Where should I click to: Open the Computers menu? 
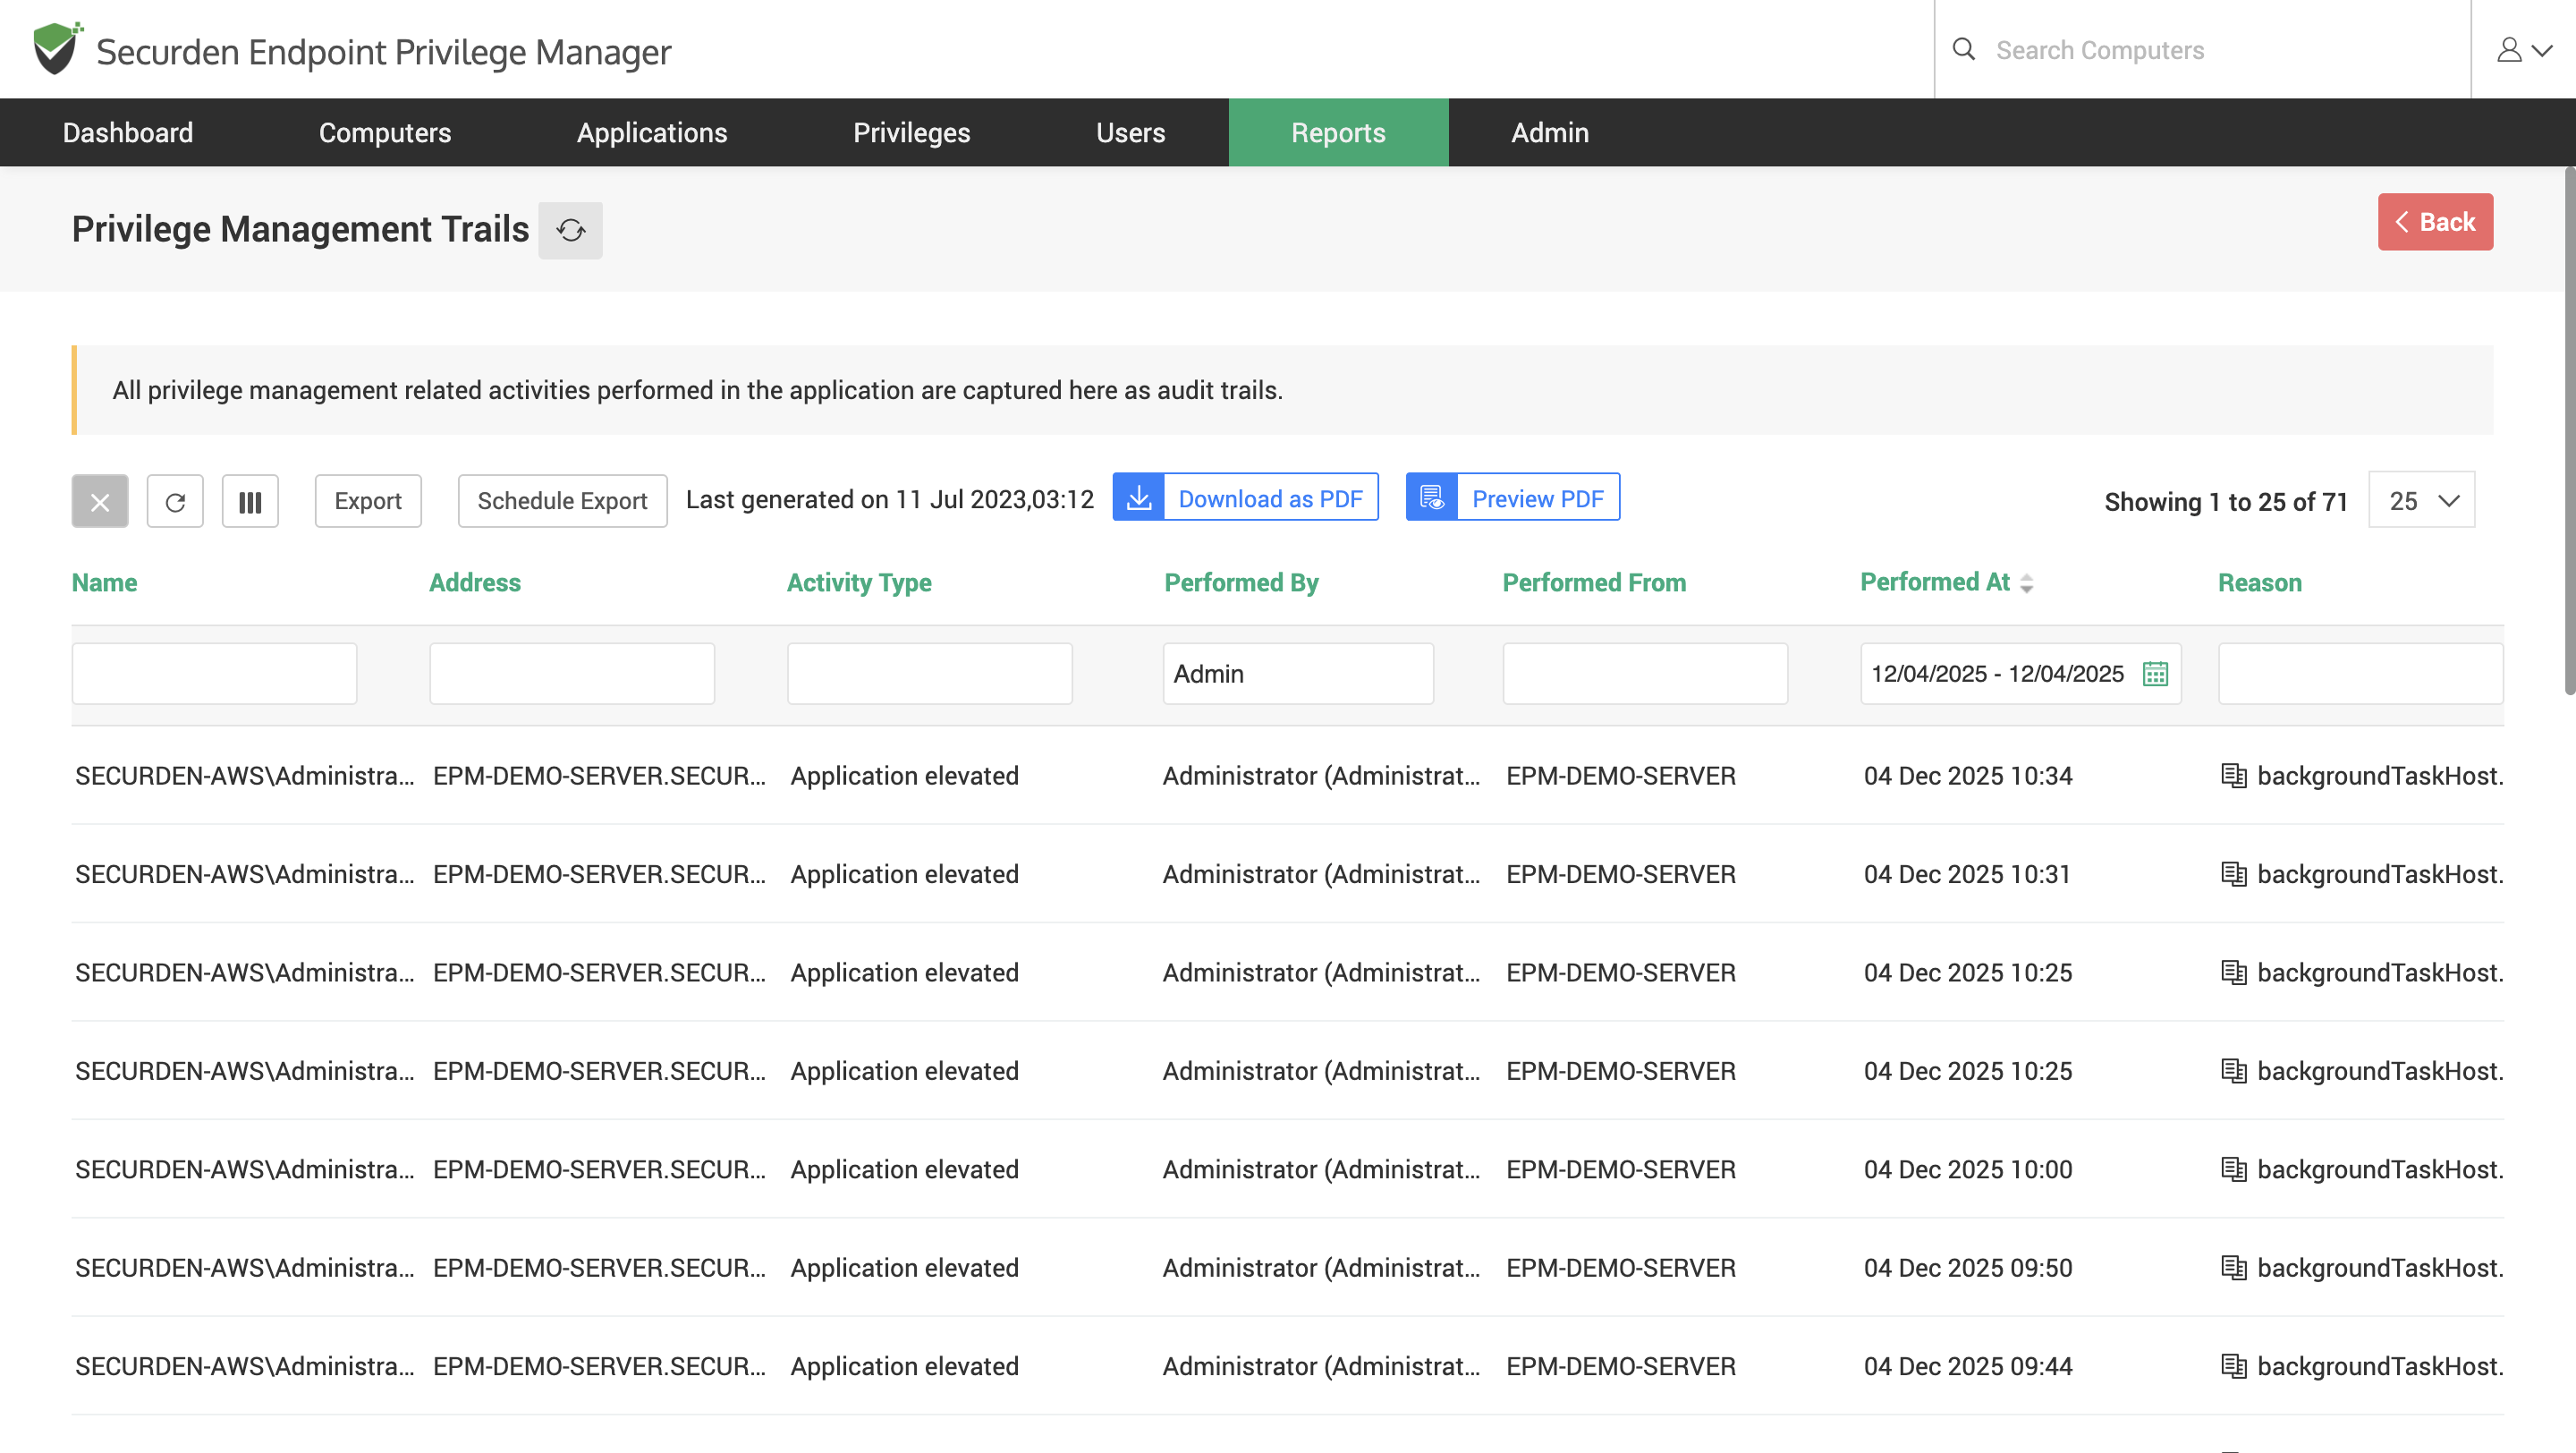(x=385, y=132)
